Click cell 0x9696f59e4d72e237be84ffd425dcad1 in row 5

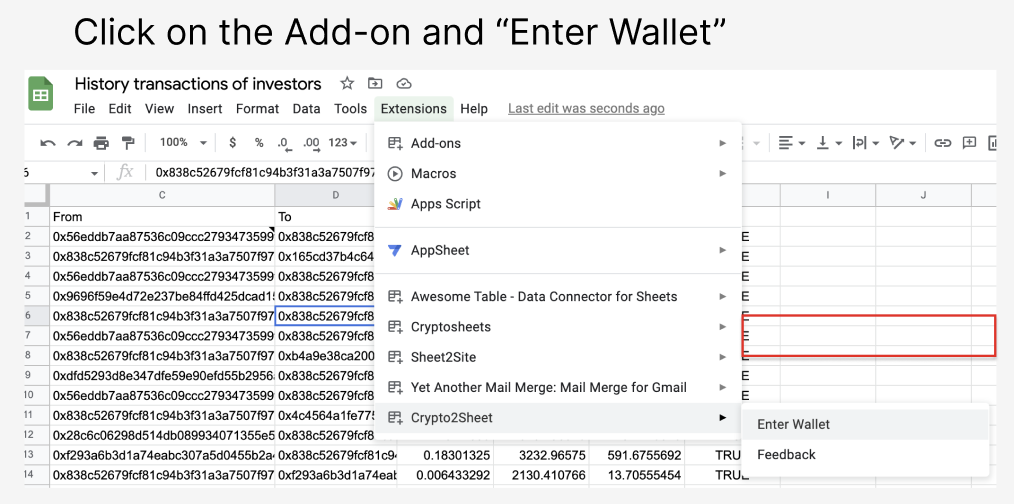click(x=162, y=296)
